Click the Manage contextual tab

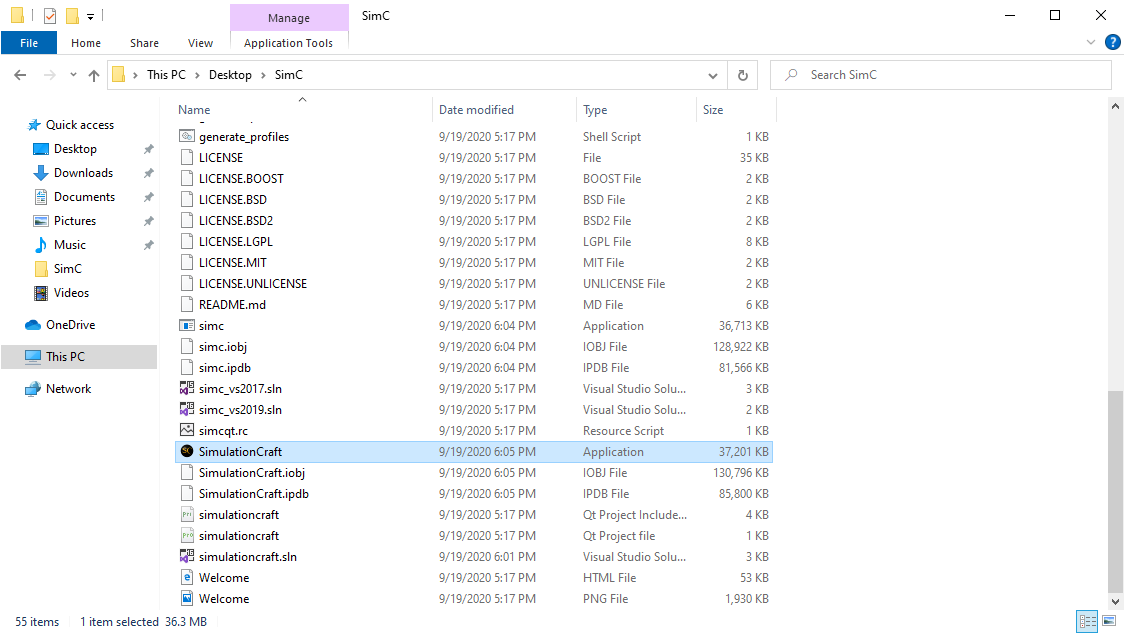point(289,17)
